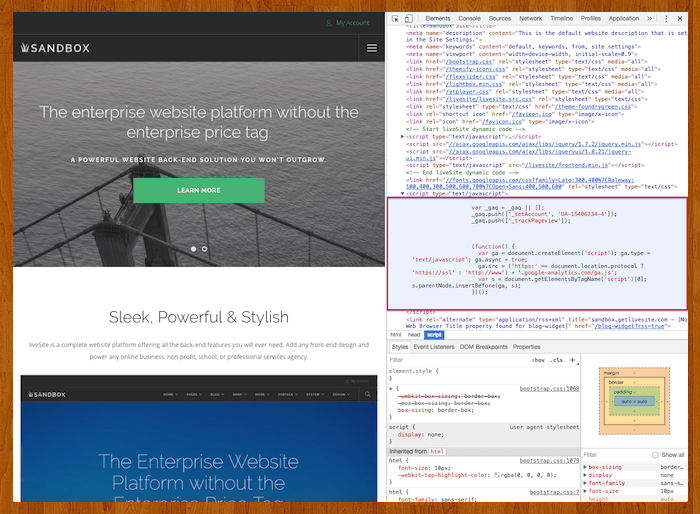Screen dimensions: 700x514
Task: Select the second slider dot on hero
Action: pyautogui.click(x=204, y=249)
